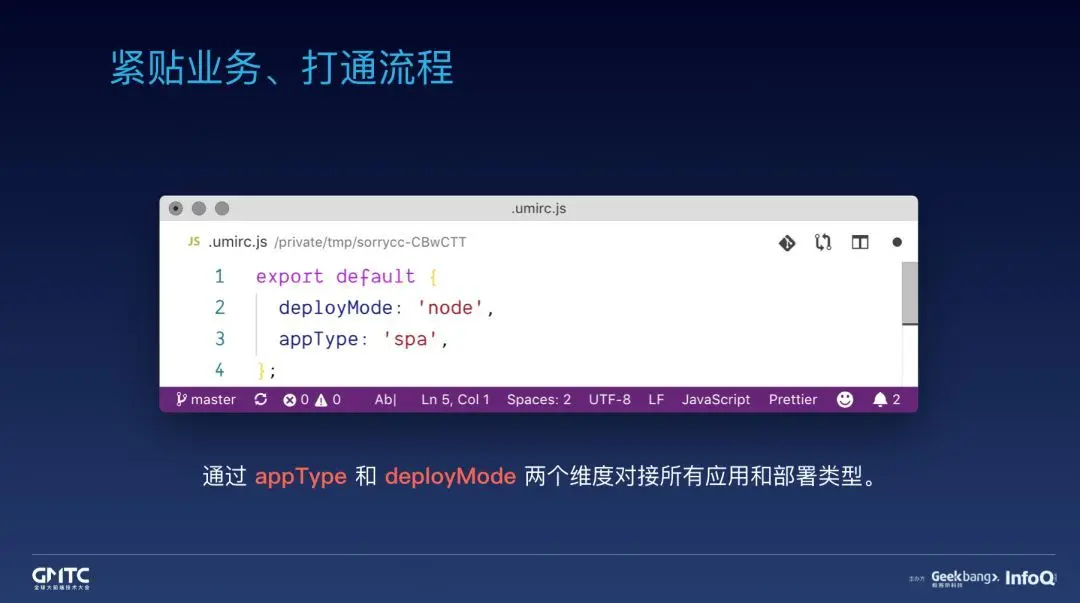Click the unsaved changes dot indicator
Viewport: 1080px width, 603px height.
point(897,243)
